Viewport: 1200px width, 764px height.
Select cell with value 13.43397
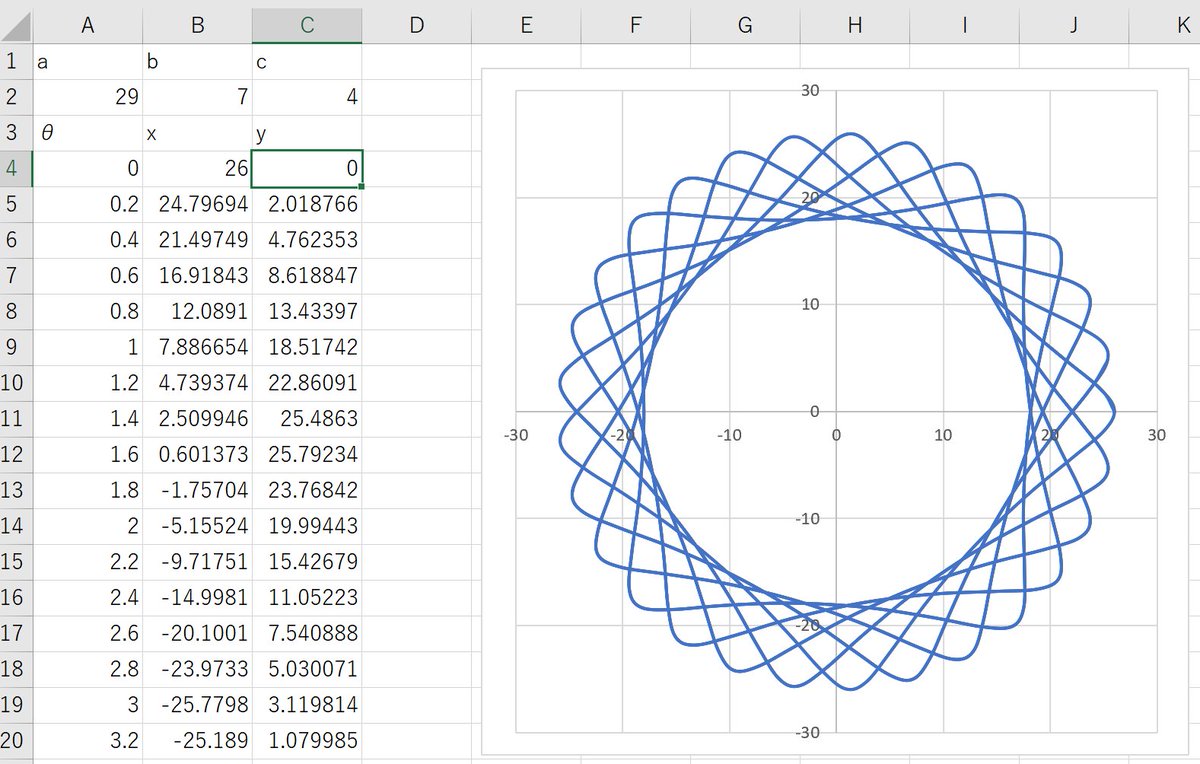coord(307,312)
